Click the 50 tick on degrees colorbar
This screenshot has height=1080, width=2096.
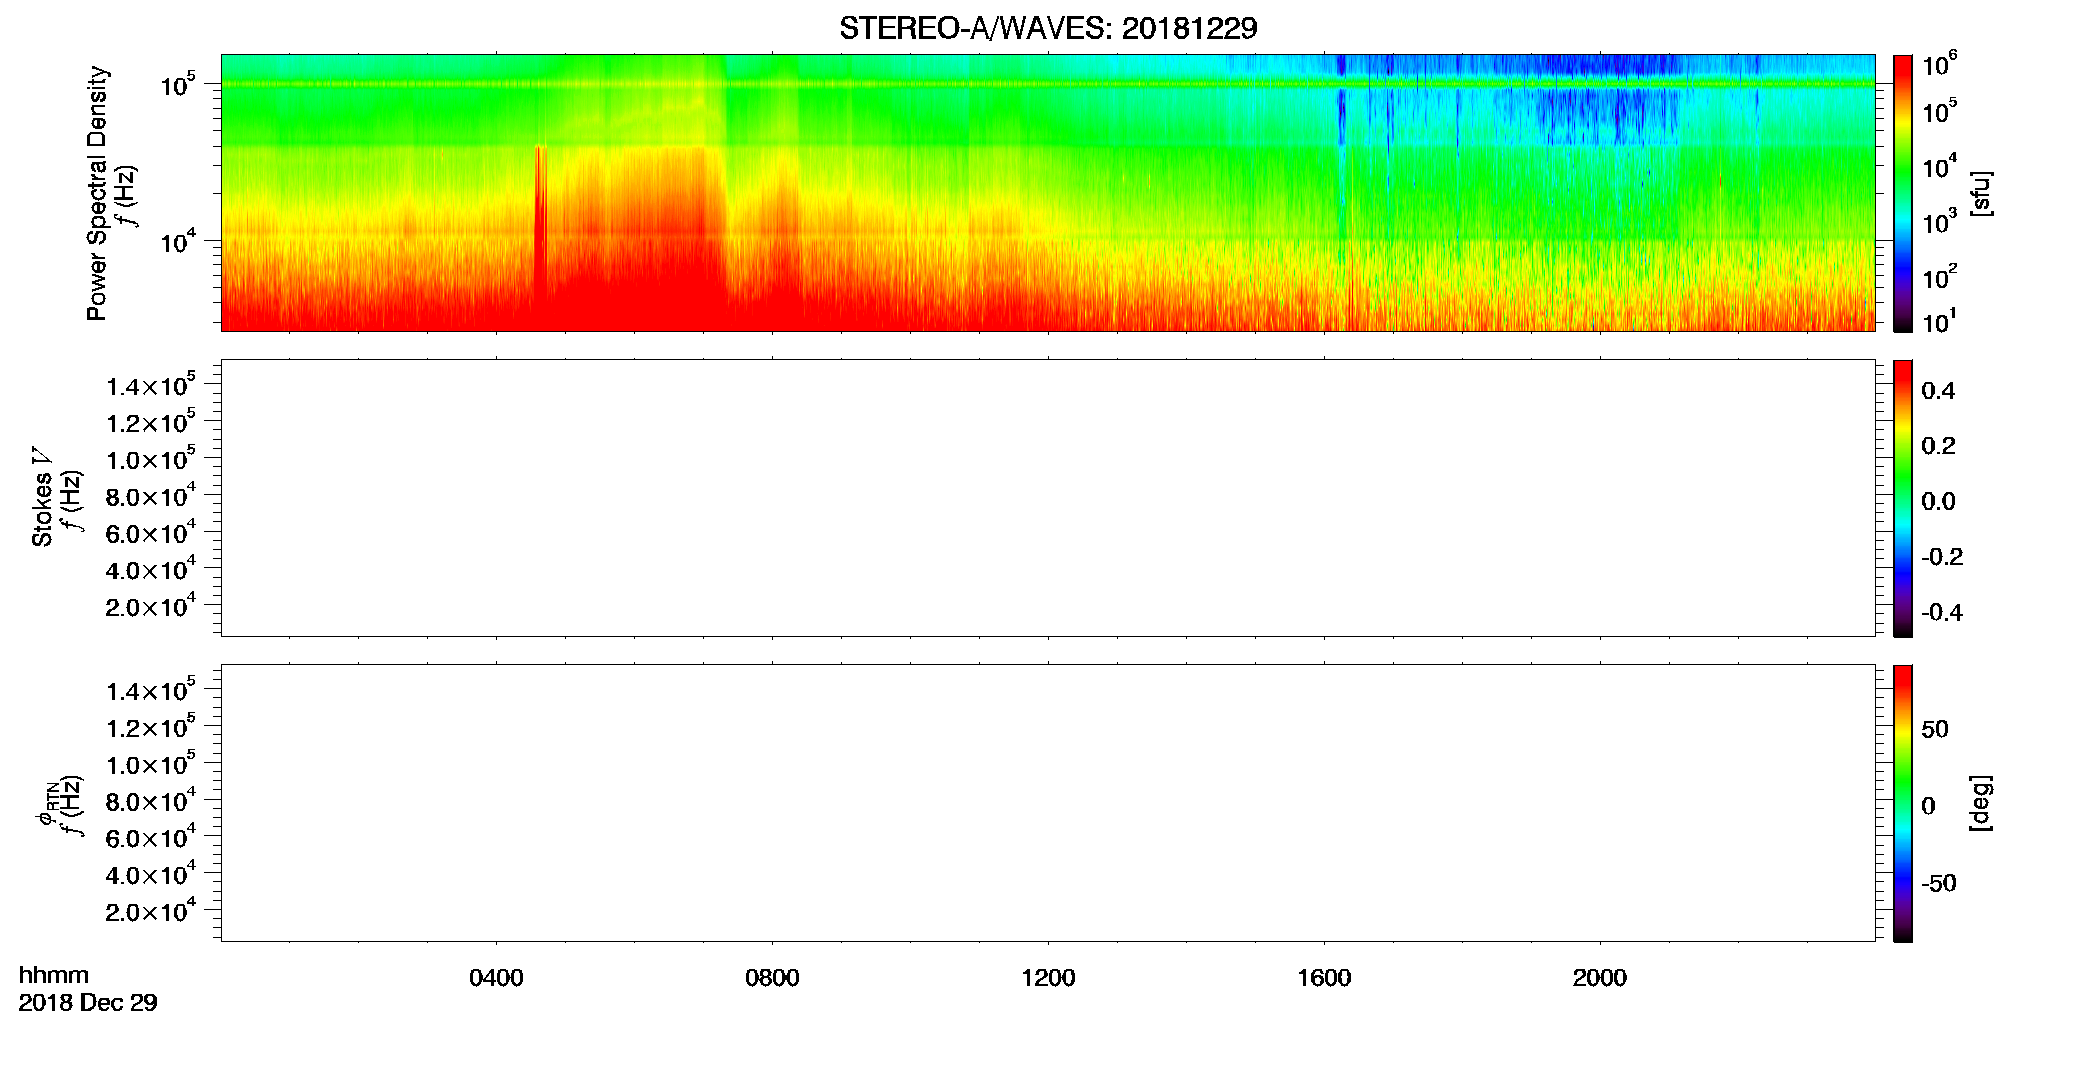1935,729
